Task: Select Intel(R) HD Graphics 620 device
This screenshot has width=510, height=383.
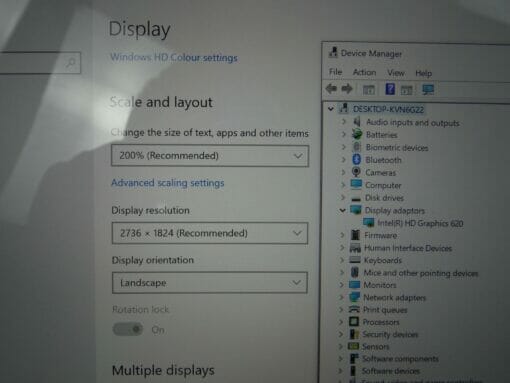Action: coord(420,223)
